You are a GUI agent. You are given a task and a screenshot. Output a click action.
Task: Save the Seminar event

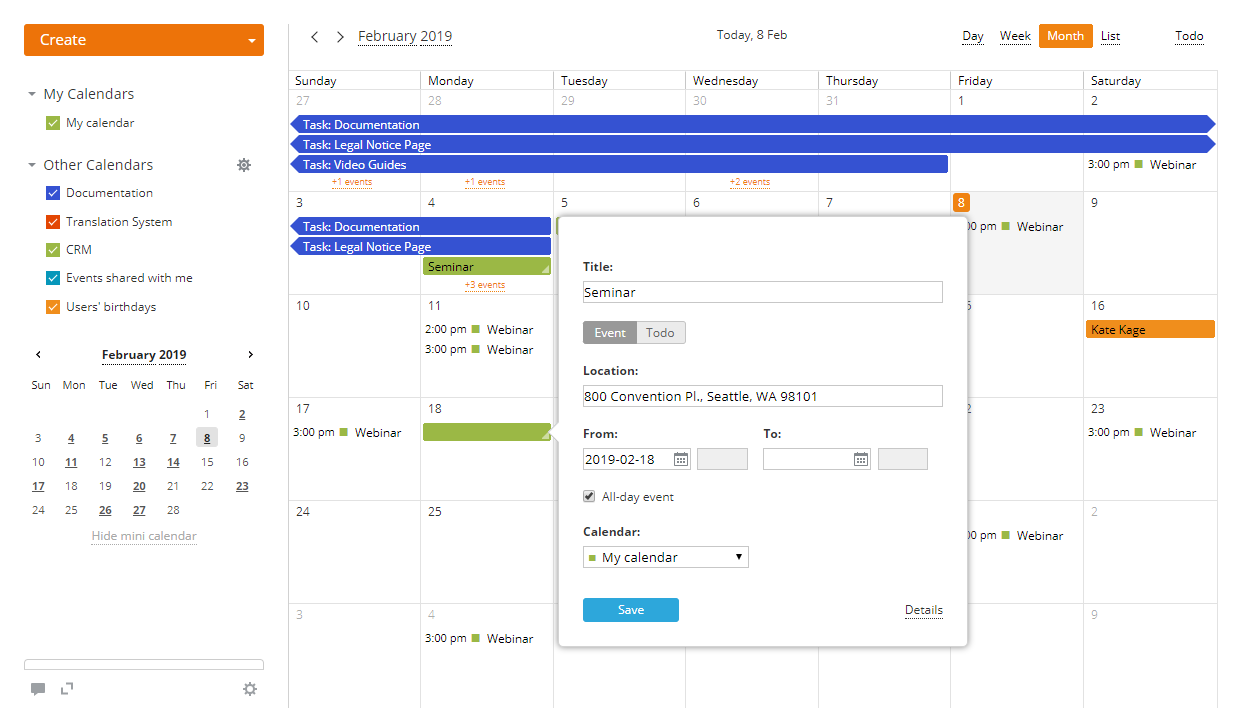(631, 610)
